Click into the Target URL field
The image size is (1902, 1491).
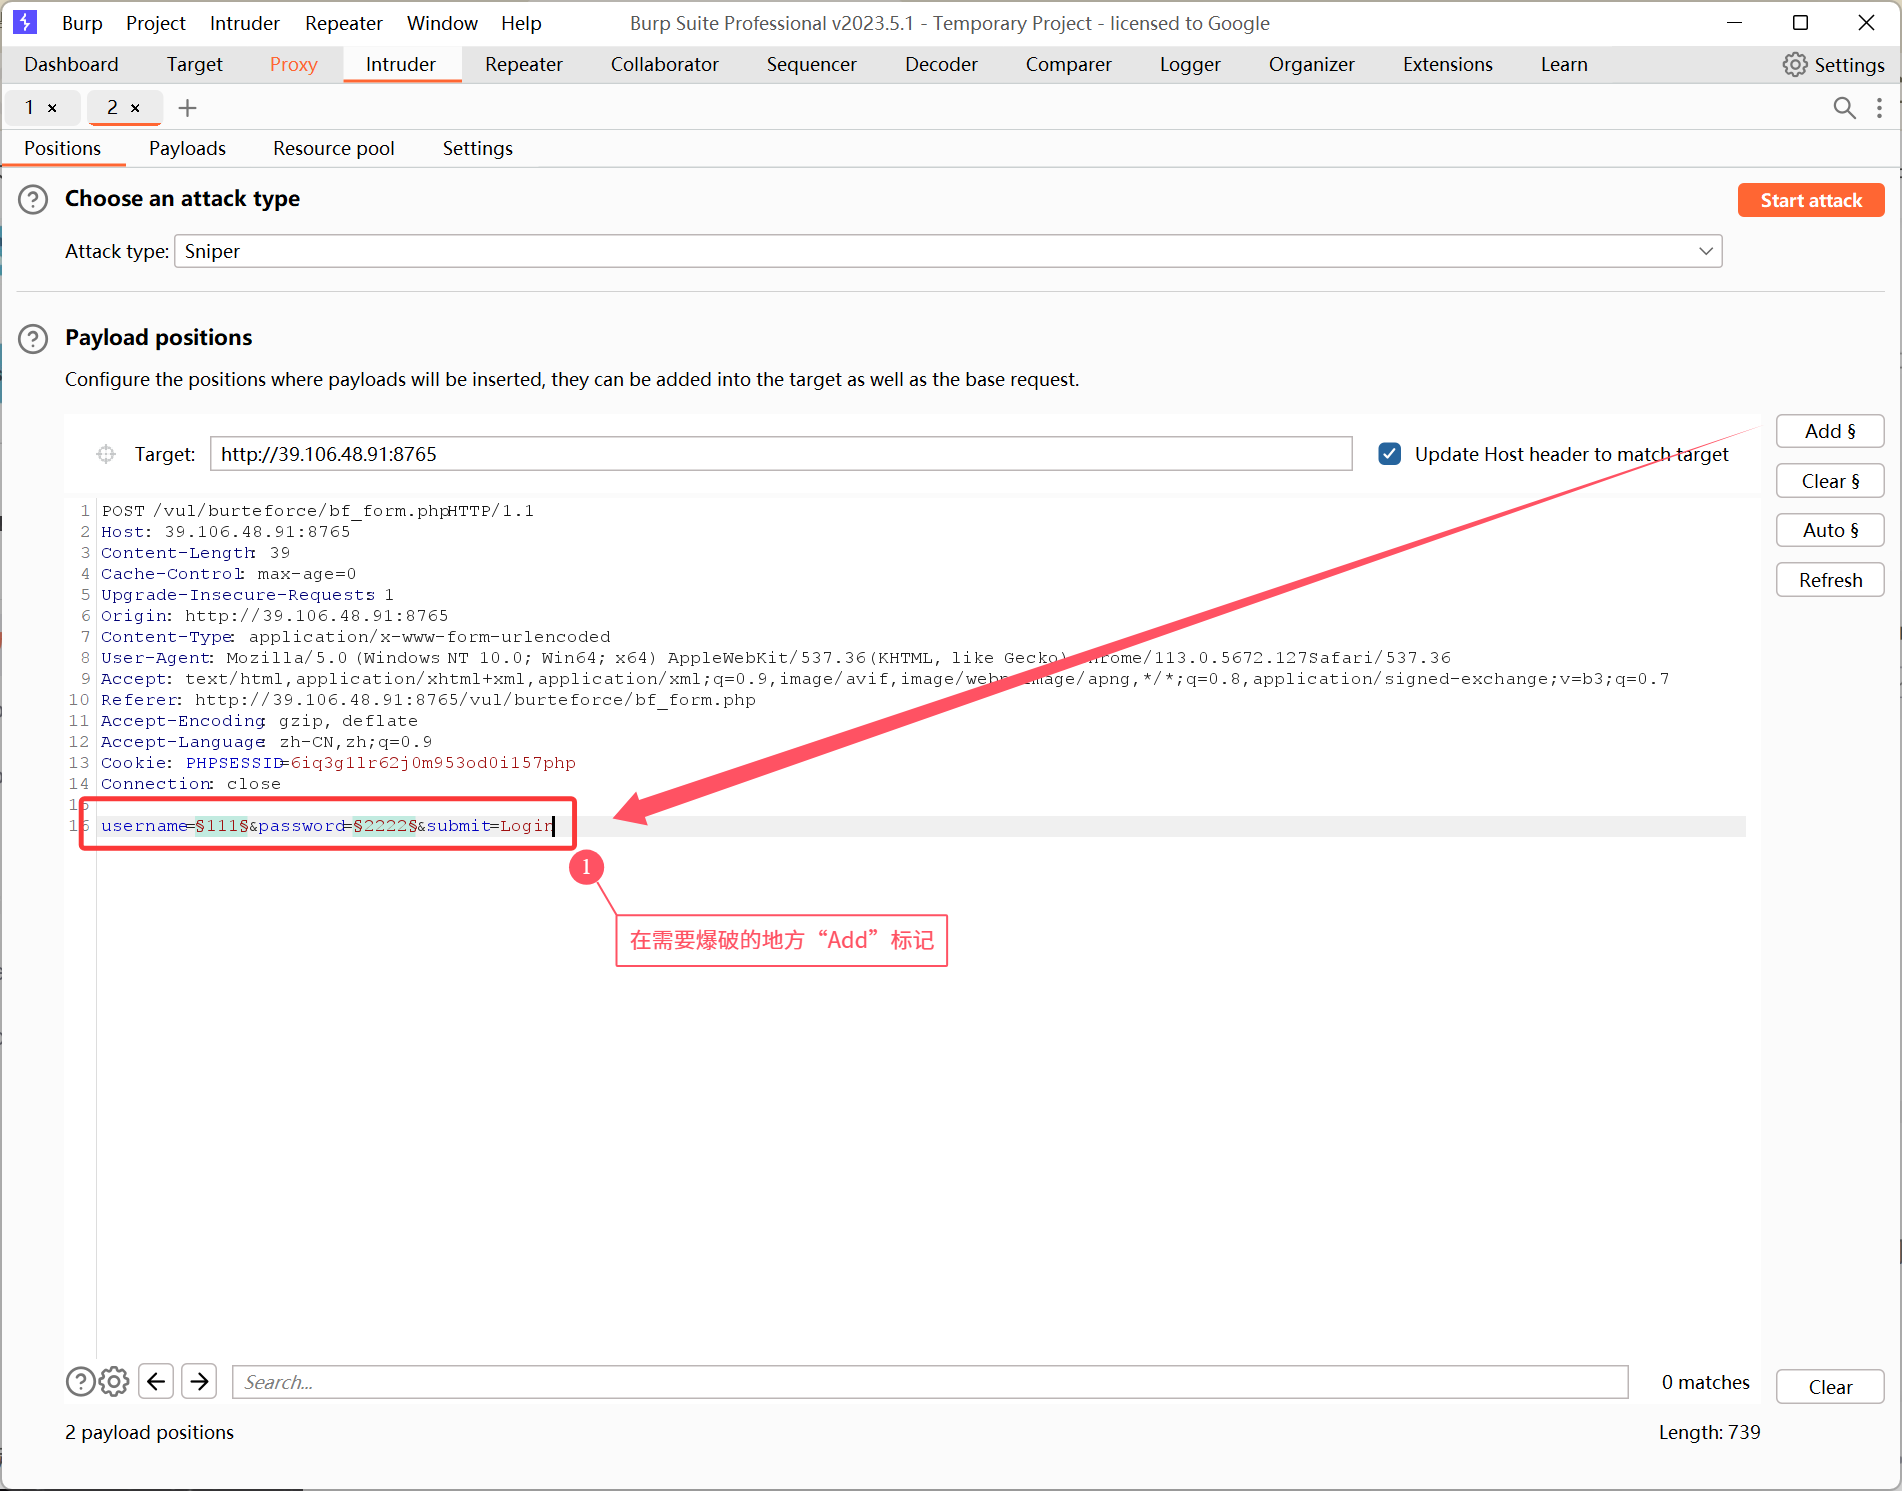[781, 454]
